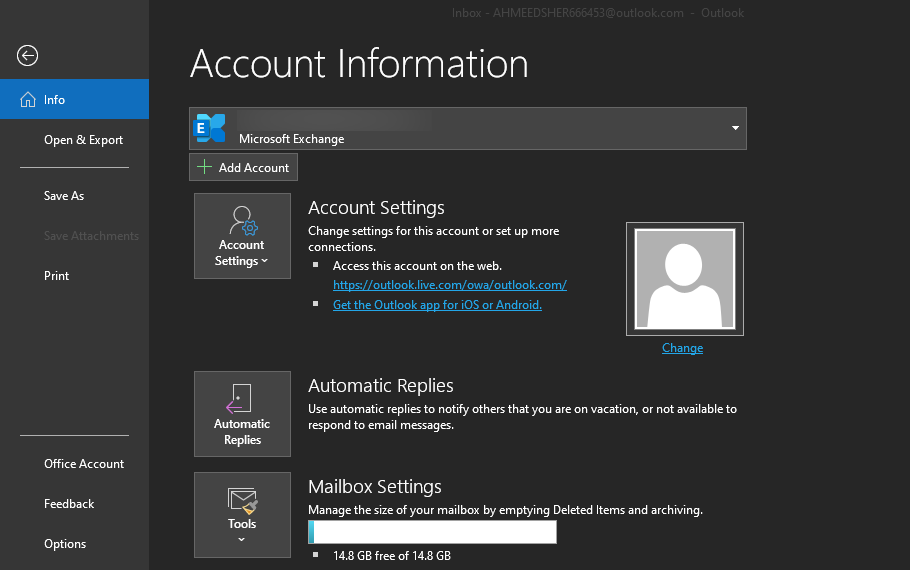This screenshot has height=570, width=910.
Task: Click the Save Attachments entry
Action: click(91, 236)
